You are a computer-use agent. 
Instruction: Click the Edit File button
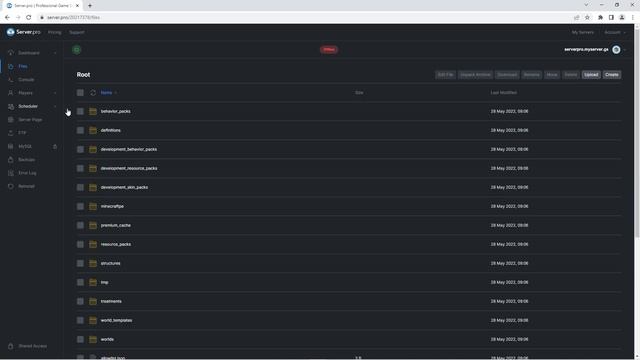(445, 75)
